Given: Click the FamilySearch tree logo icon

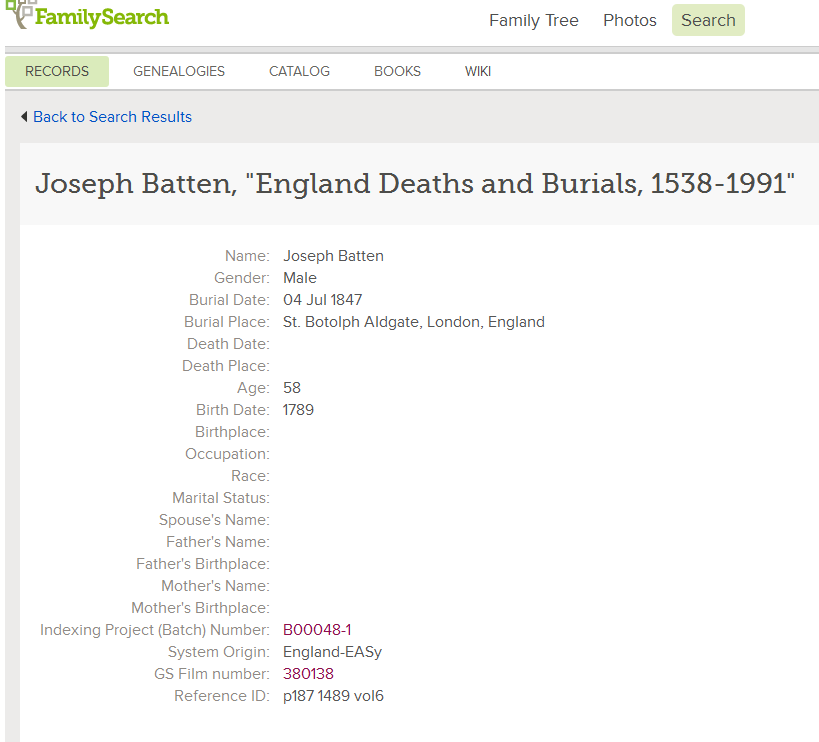Looking at the screenshot, I should point(20,14).
